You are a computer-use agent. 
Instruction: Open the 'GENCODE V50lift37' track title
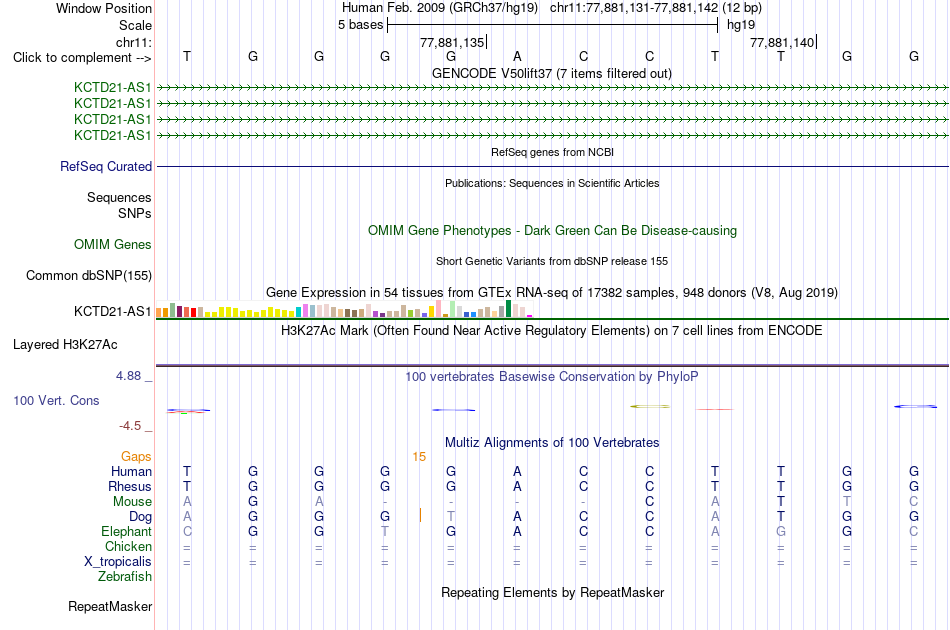(551, 73)
